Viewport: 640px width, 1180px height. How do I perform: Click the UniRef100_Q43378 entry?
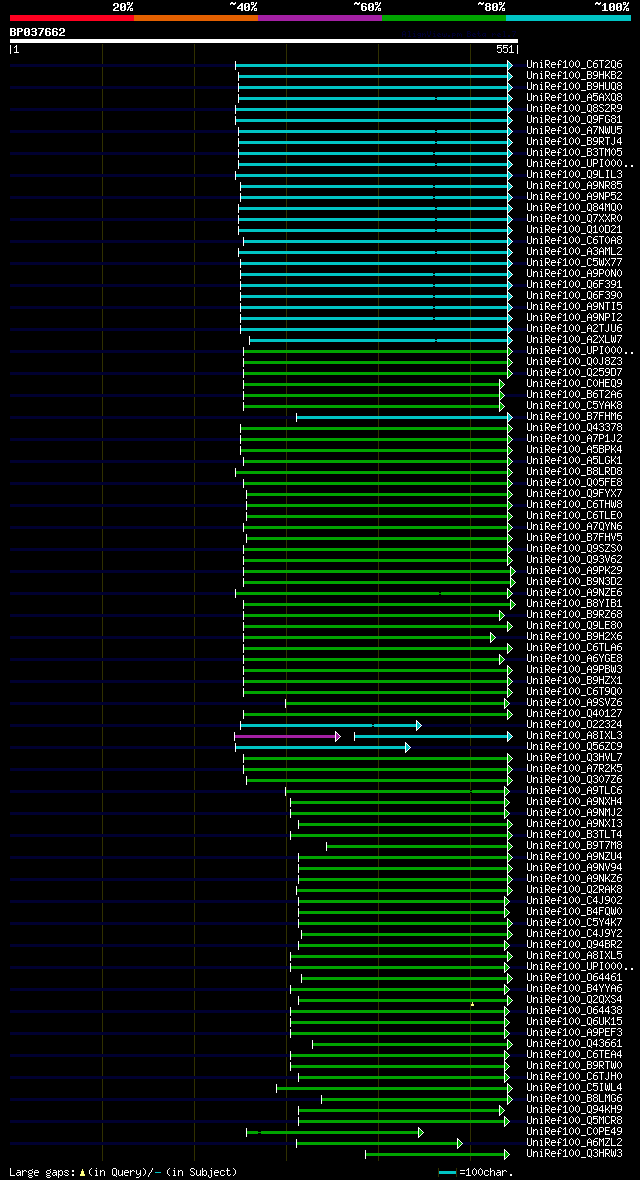click(x=574, y=427)
